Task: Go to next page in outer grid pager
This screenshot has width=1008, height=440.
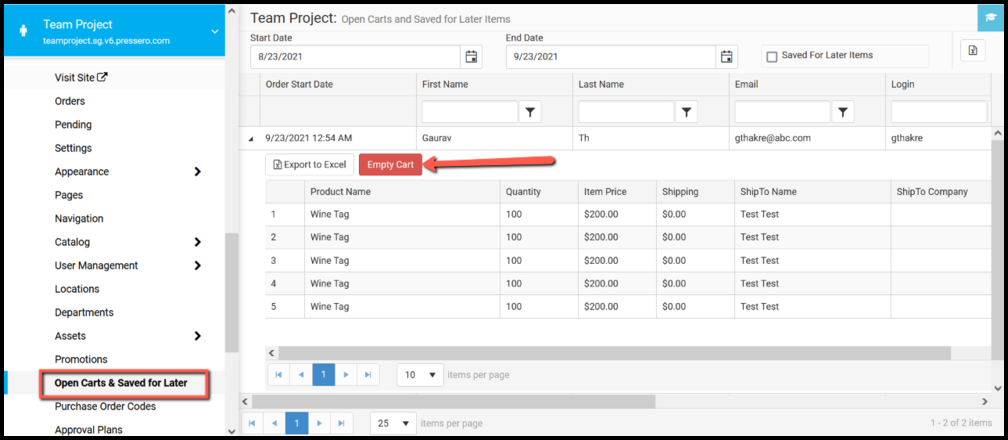Action: pos(319,423)
